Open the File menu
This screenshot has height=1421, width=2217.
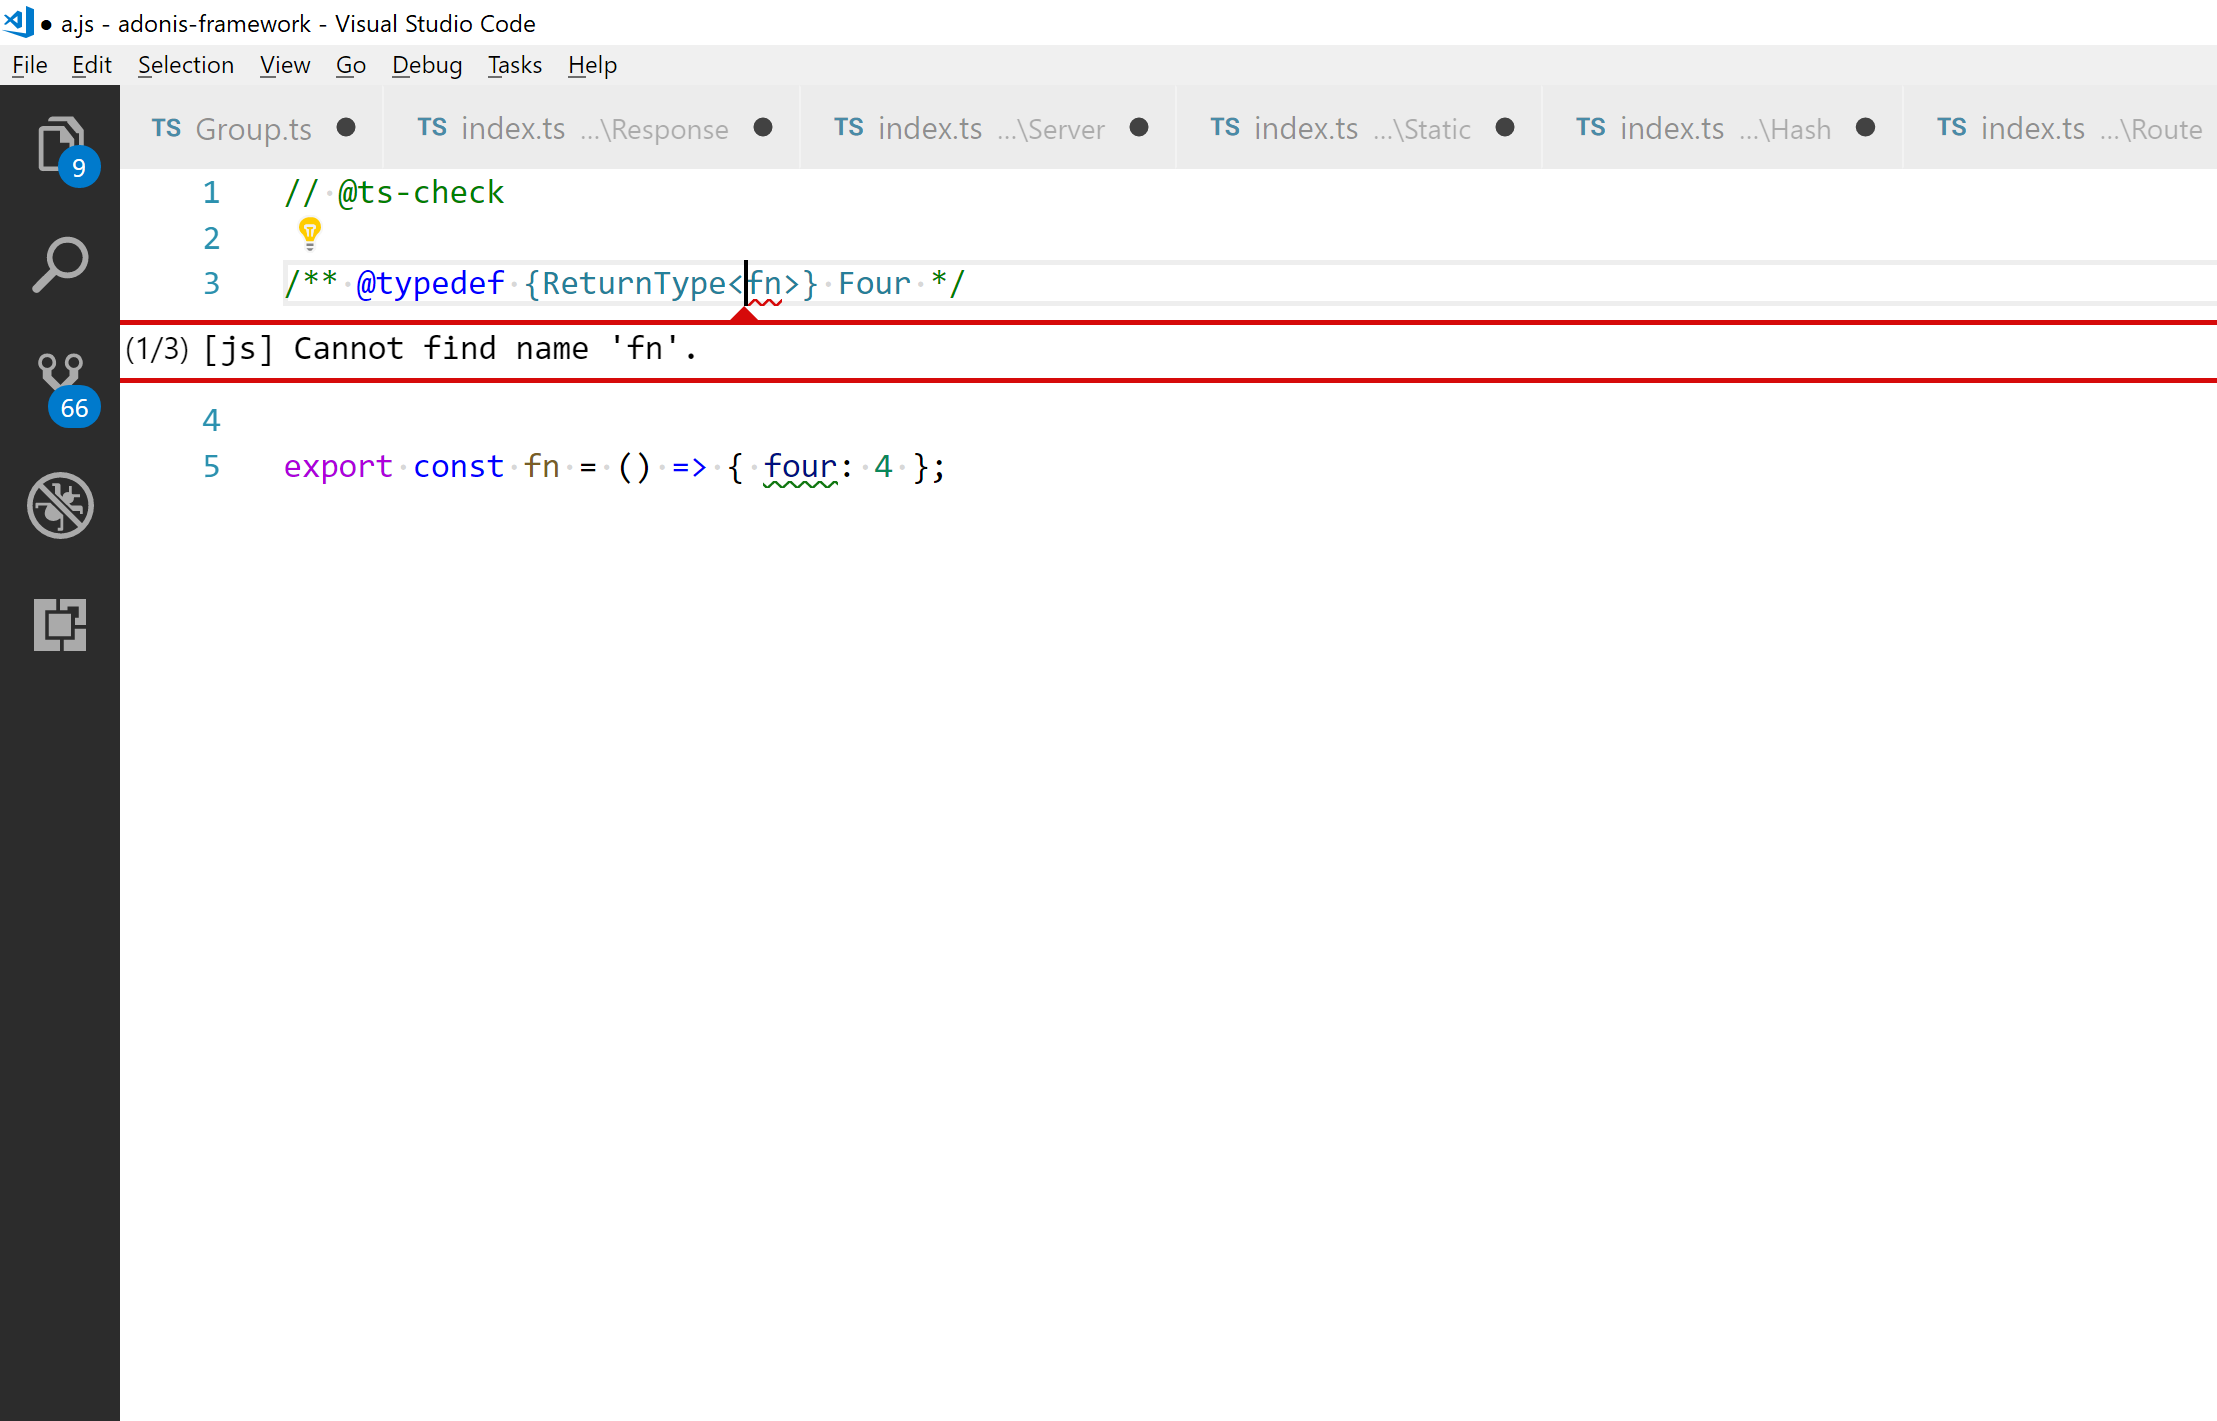point(28,64)
